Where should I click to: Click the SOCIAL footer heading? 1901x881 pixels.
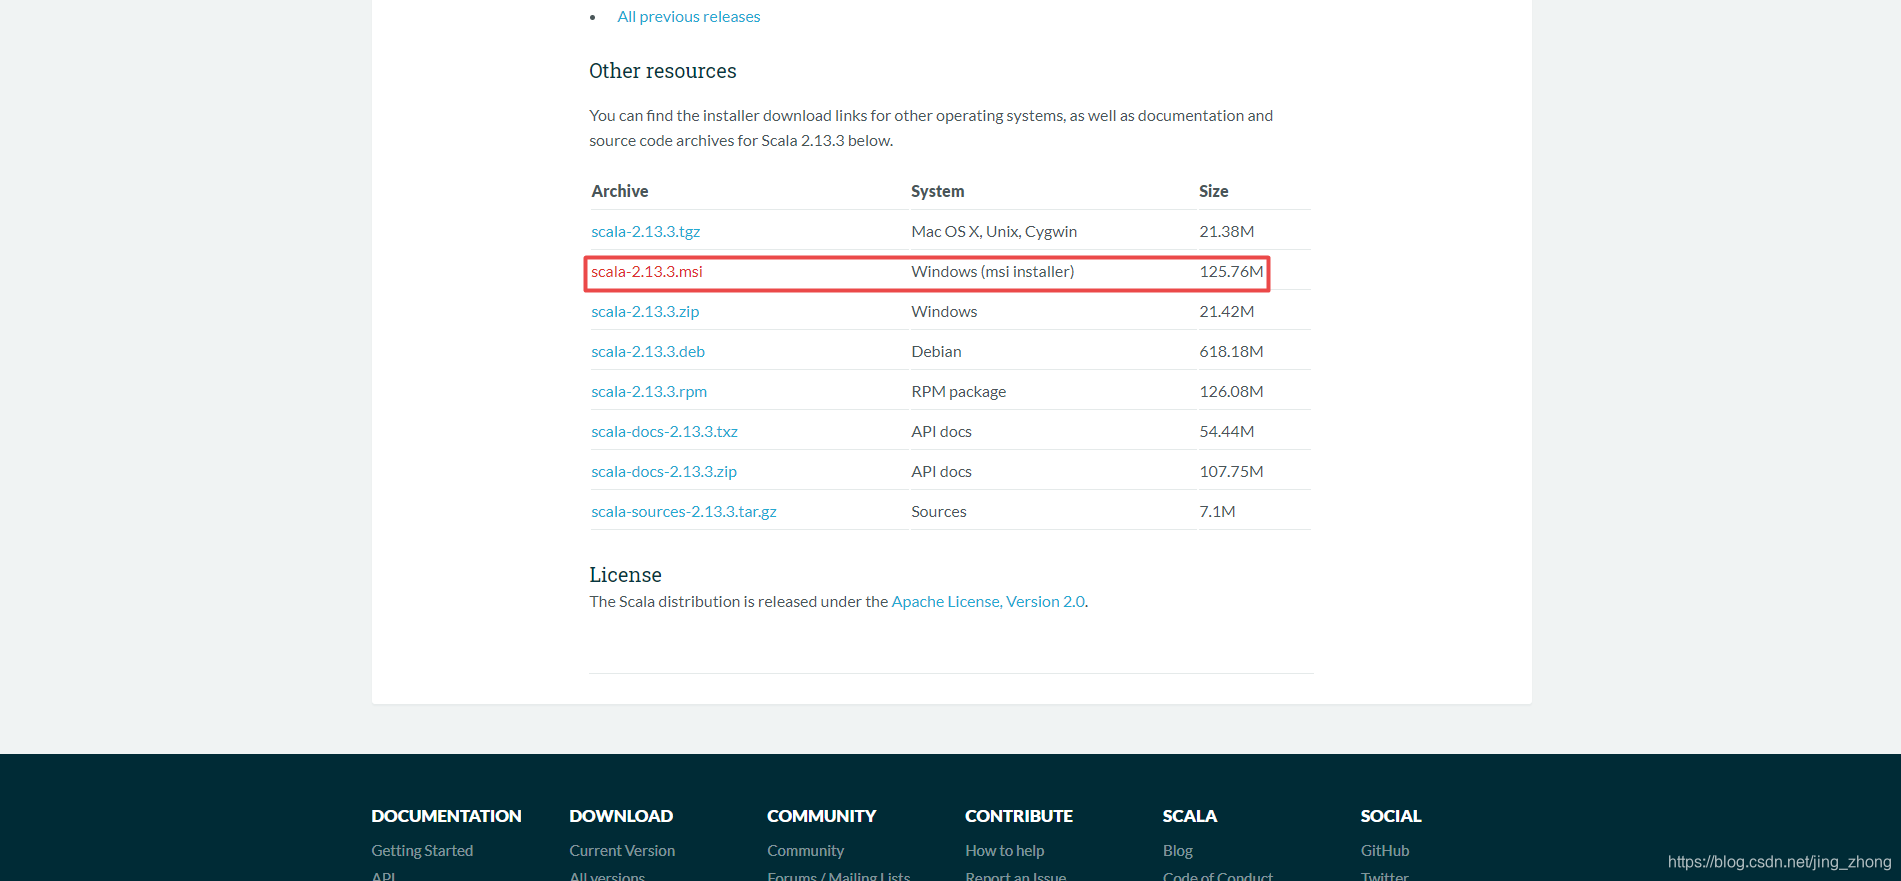(1391, 816)
